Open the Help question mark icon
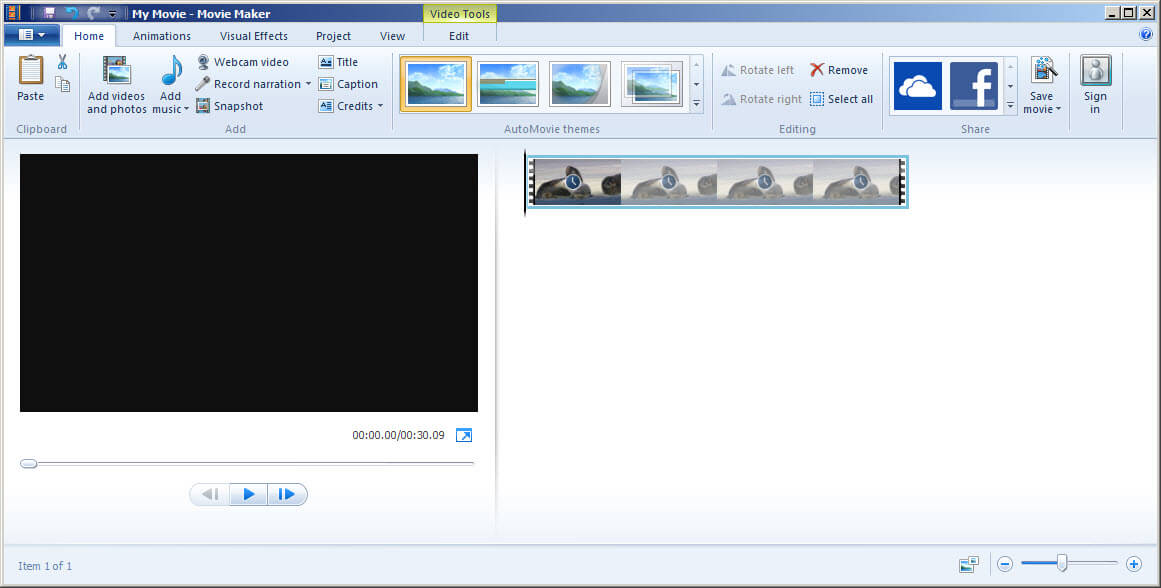 point(1145,34)
